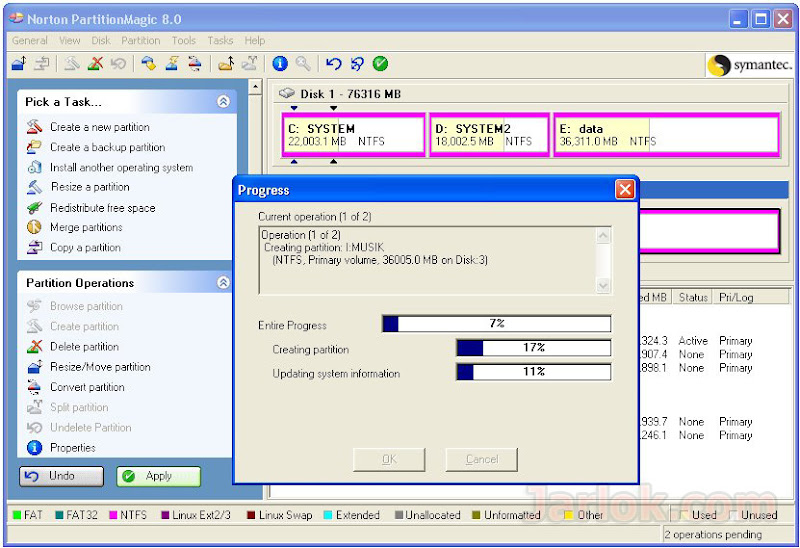Open the Help menu

coord(254,40)
